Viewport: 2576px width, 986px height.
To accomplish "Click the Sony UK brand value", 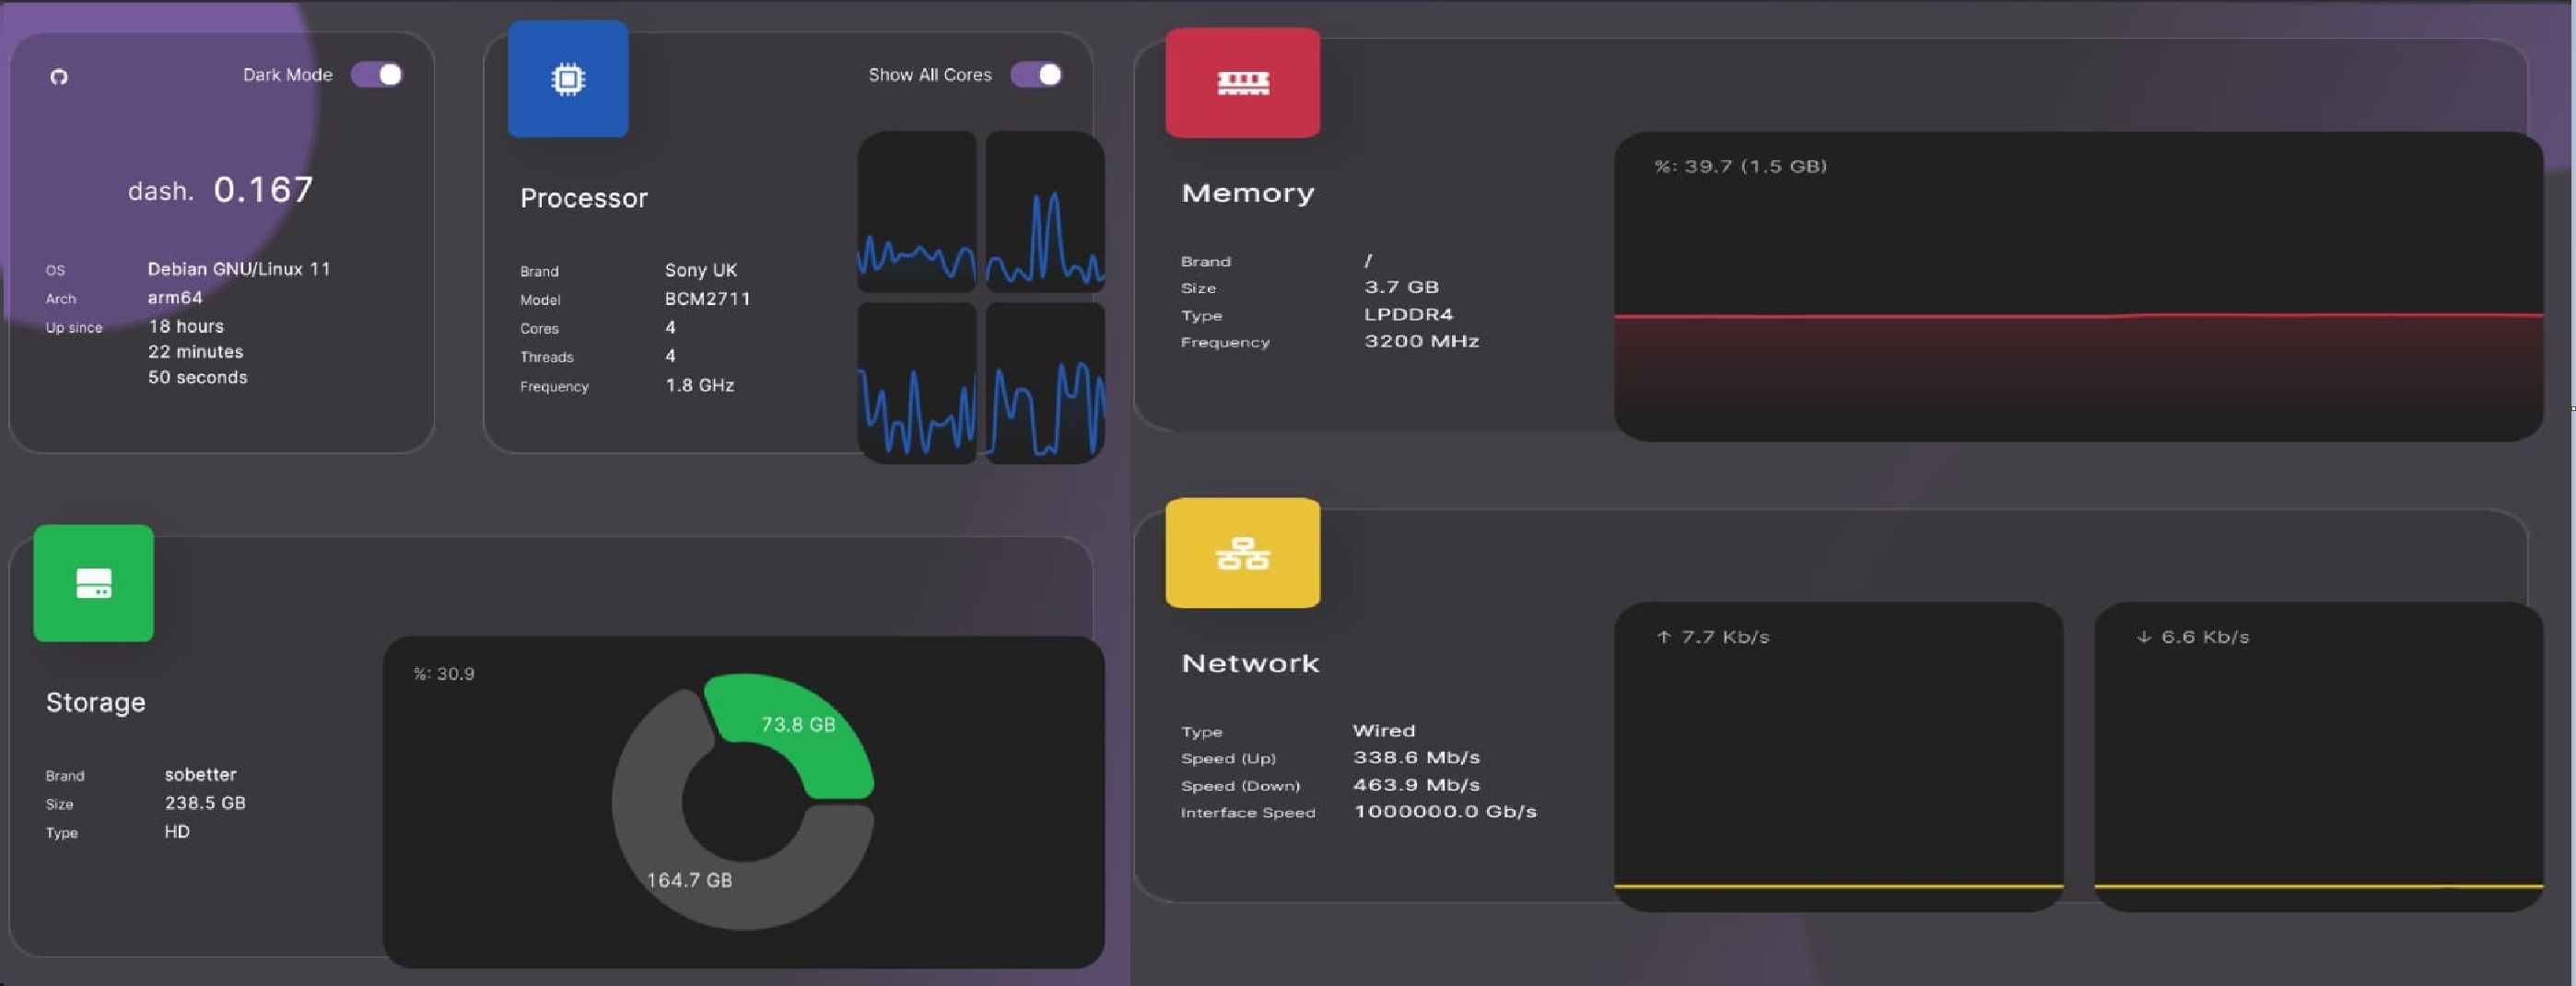I will tap(701, 270).
